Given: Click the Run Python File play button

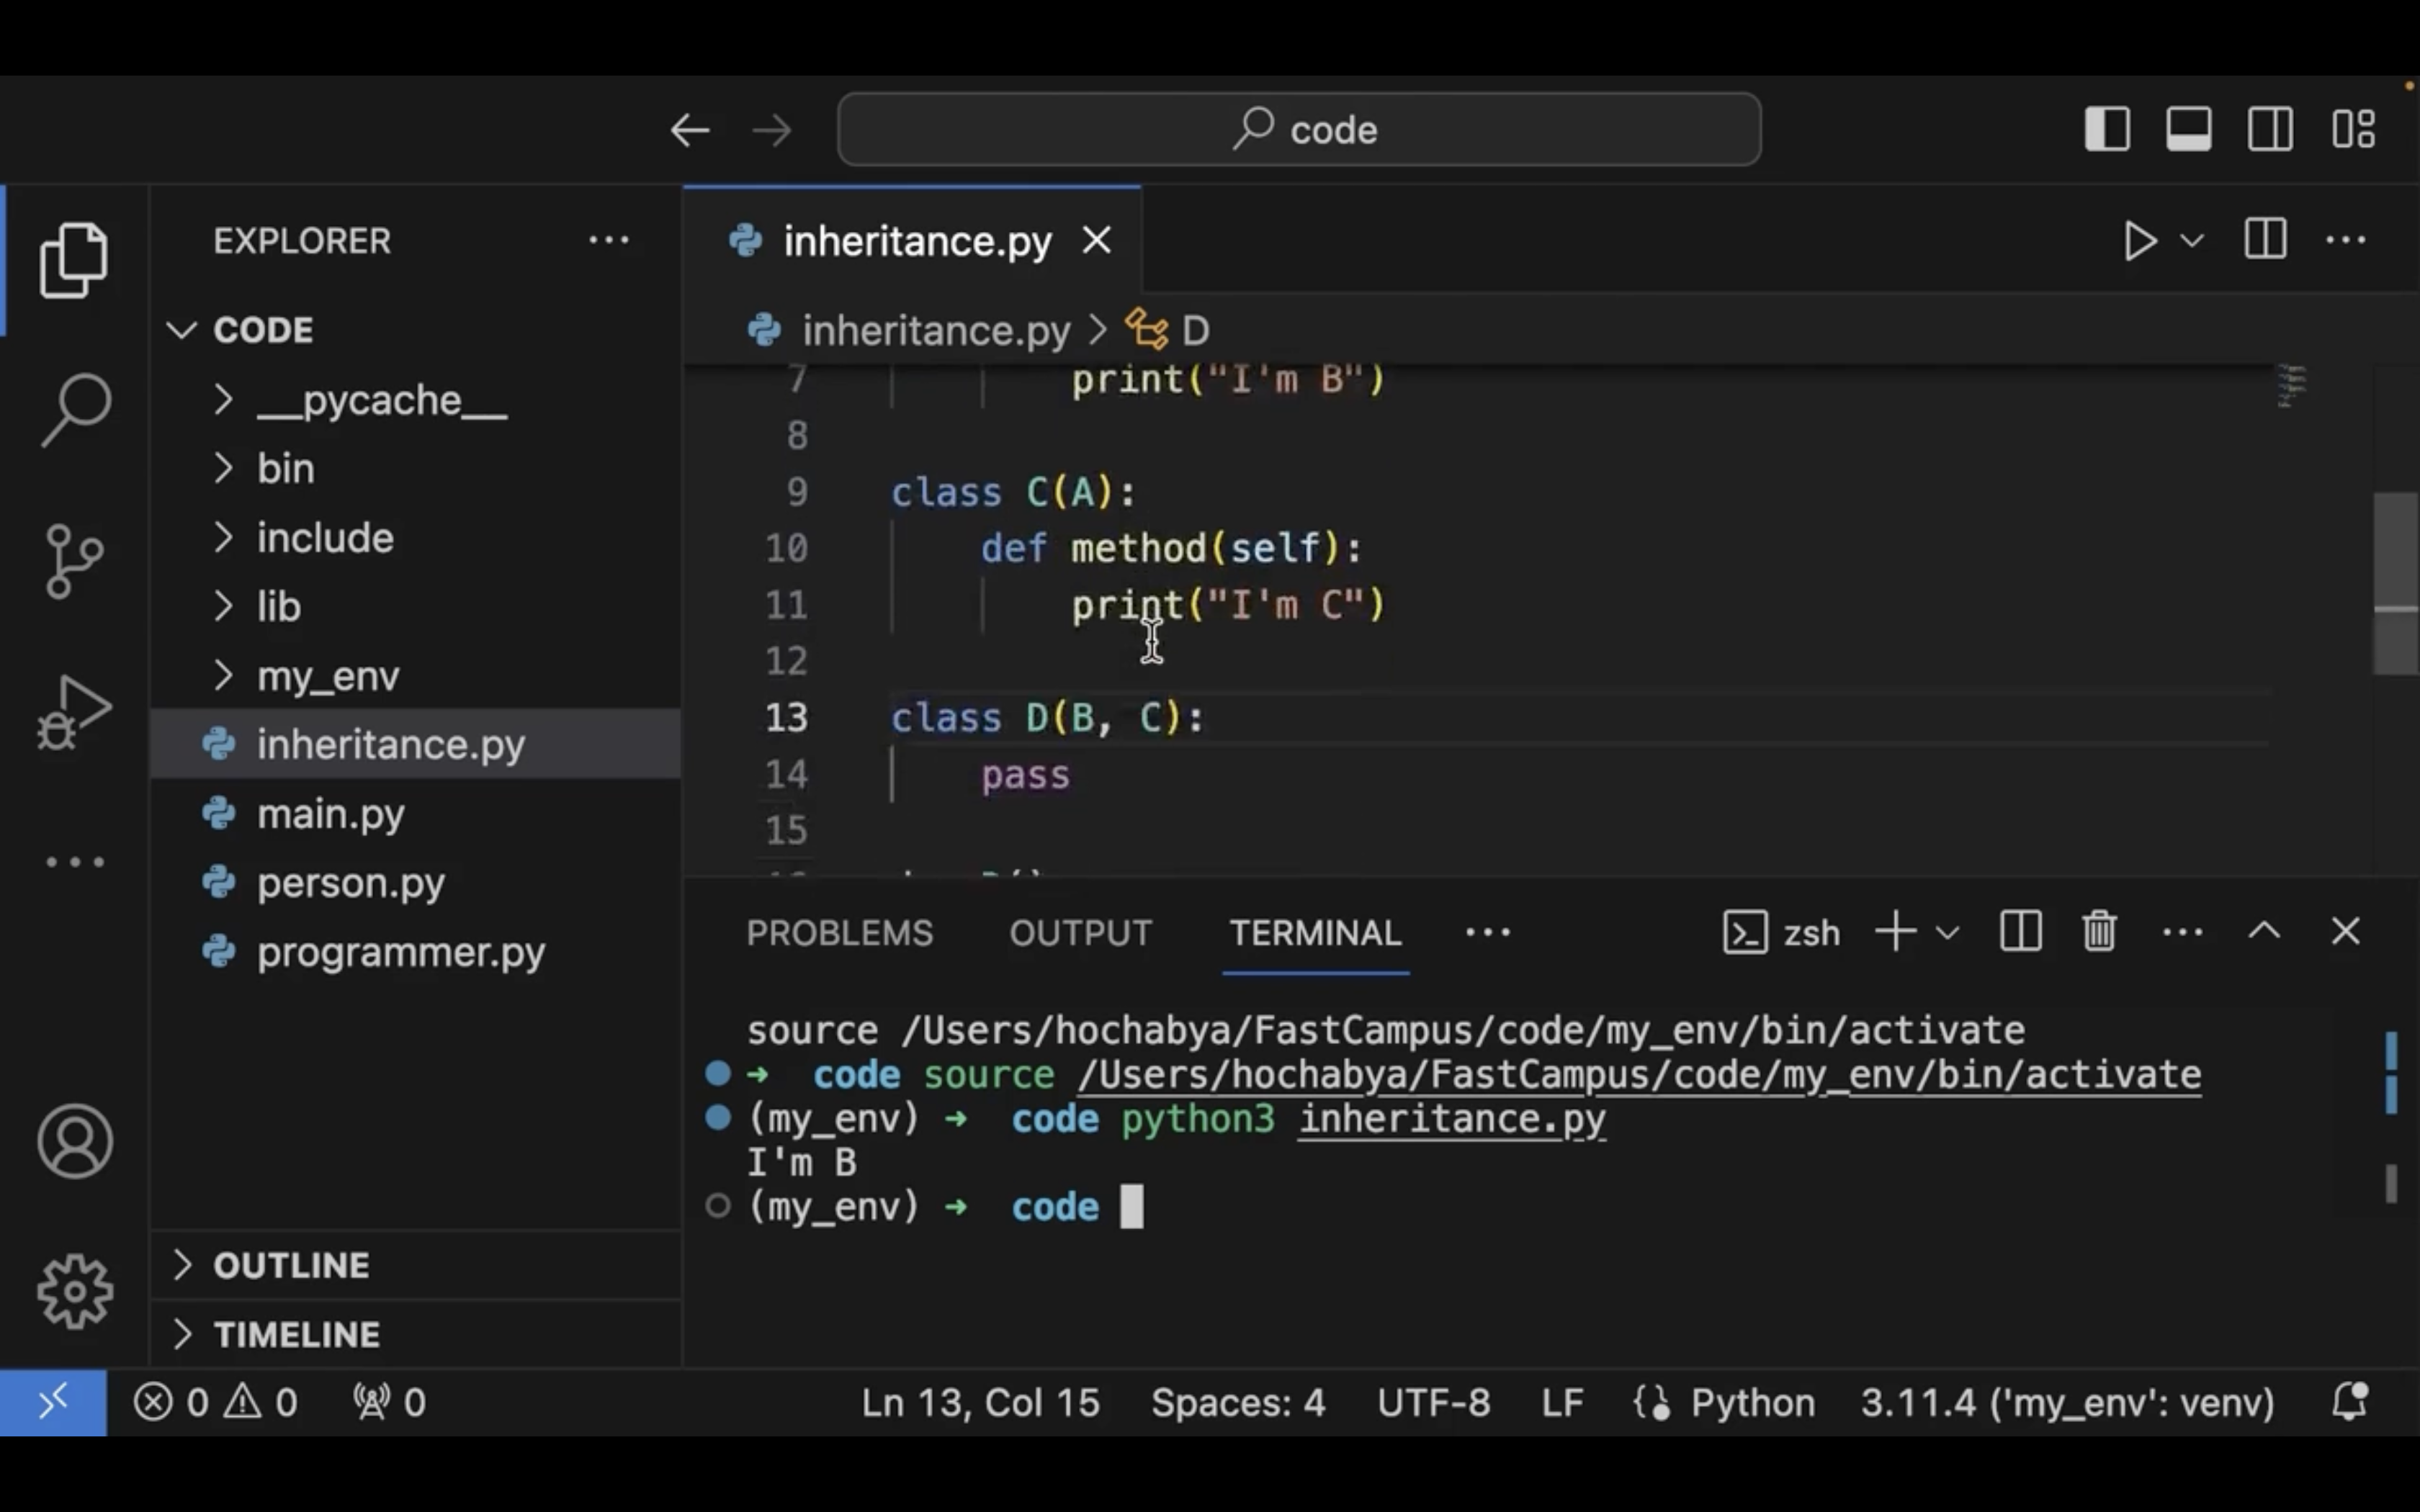Looking at the screenshot, I should [x=2138, y=241].
